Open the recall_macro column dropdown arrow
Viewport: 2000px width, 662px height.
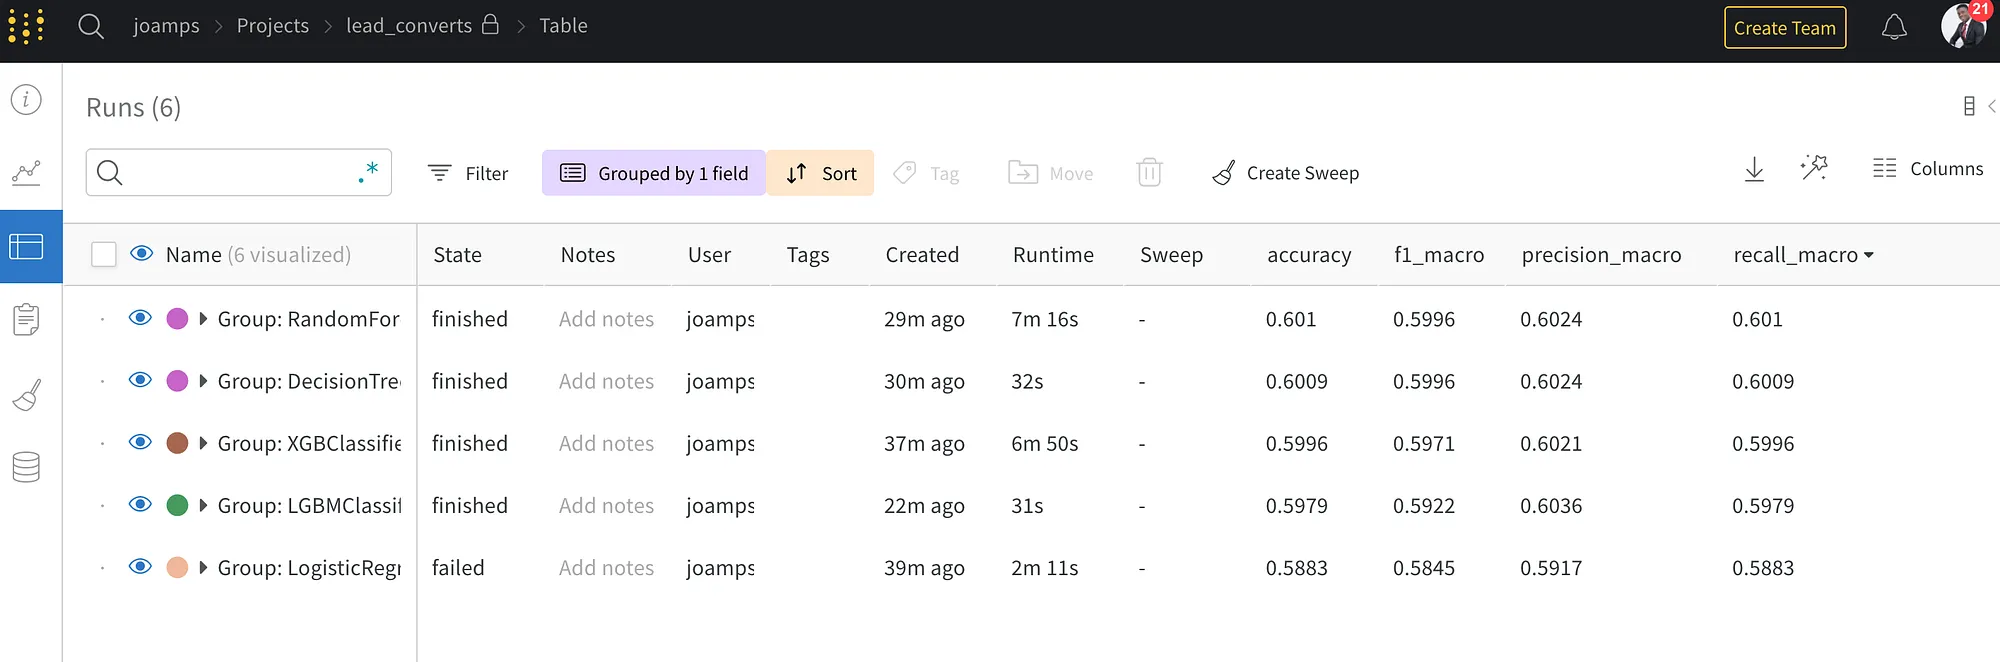(x=1869, y=255)
